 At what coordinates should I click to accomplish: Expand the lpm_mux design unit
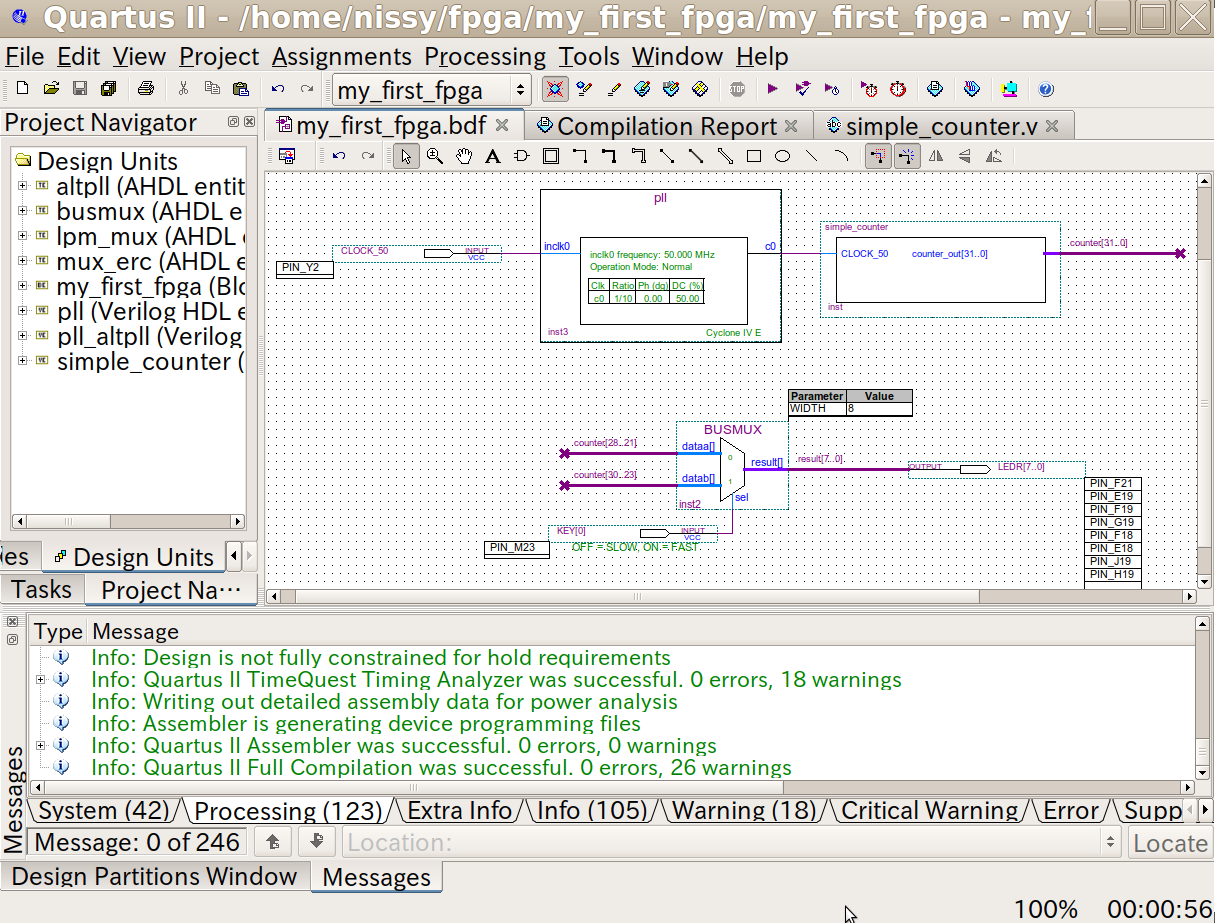tap(23, 236)
